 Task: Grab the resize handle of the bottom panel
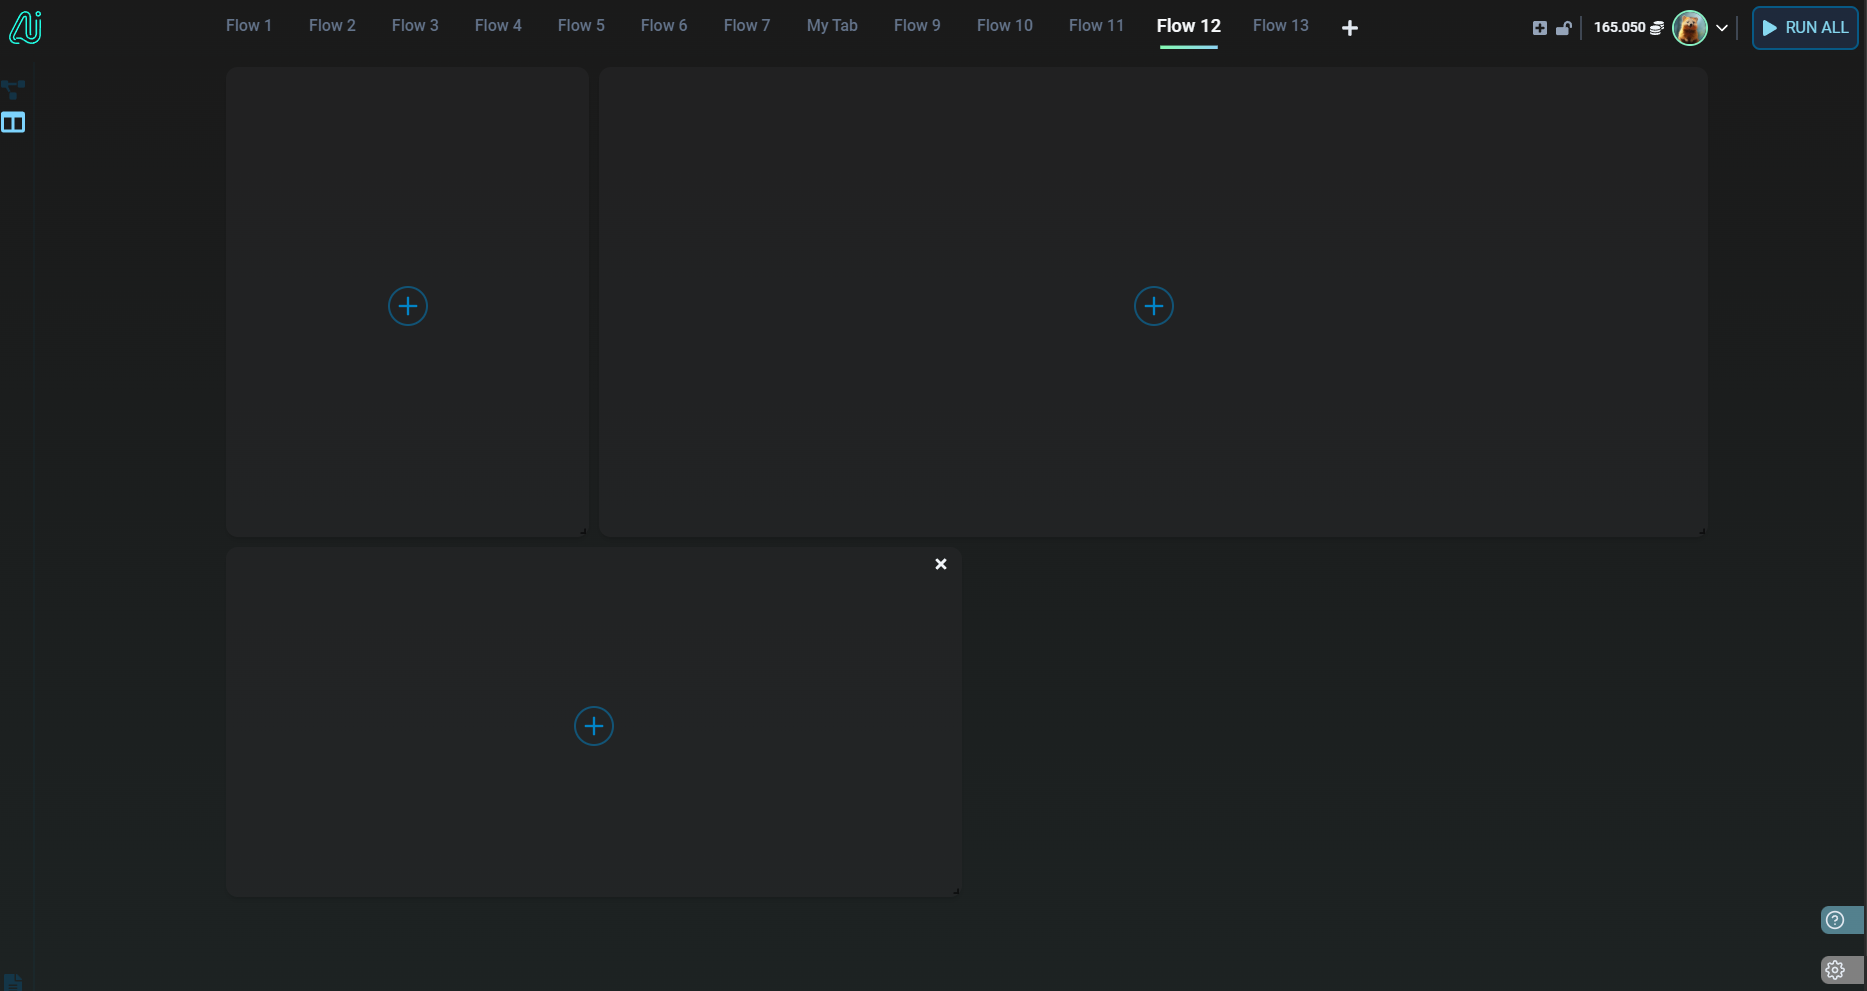pyautogui.click(x=956, y=891)
